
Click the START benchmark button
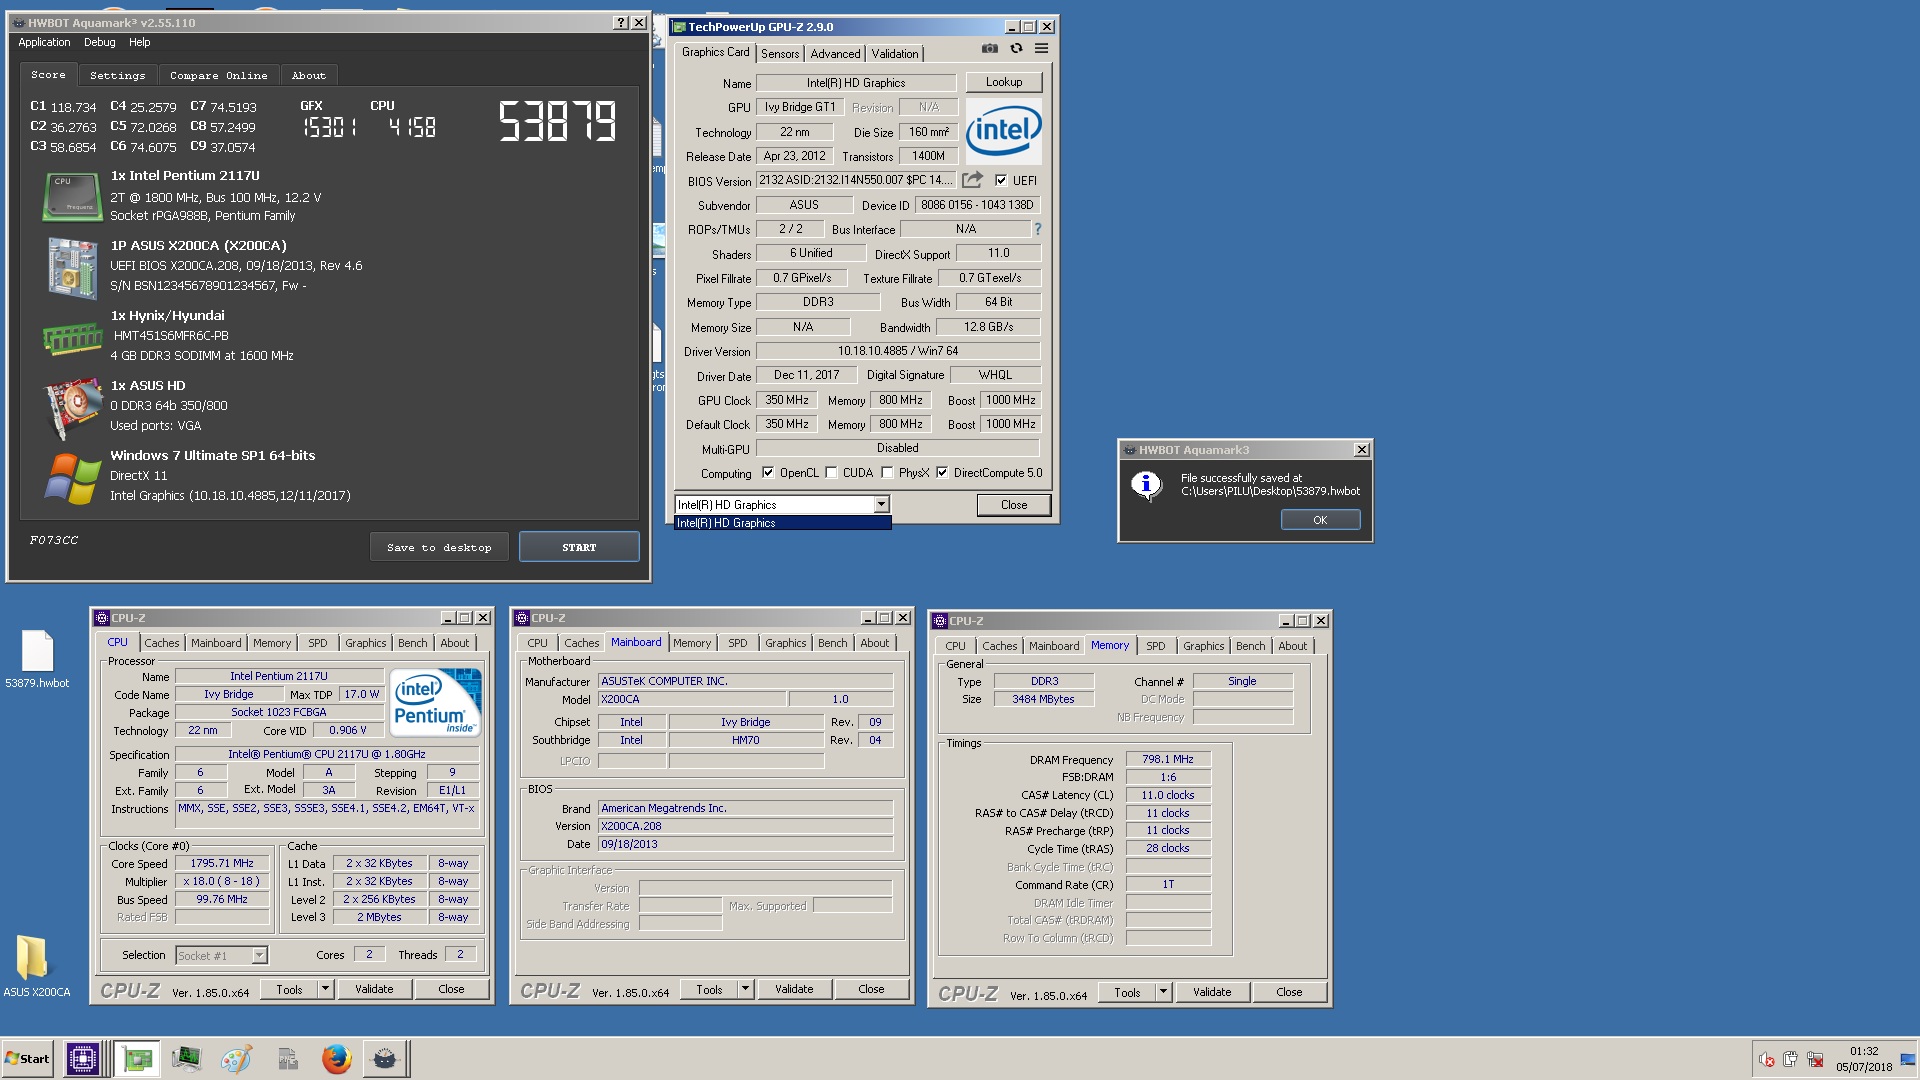(x=579, y=547)
